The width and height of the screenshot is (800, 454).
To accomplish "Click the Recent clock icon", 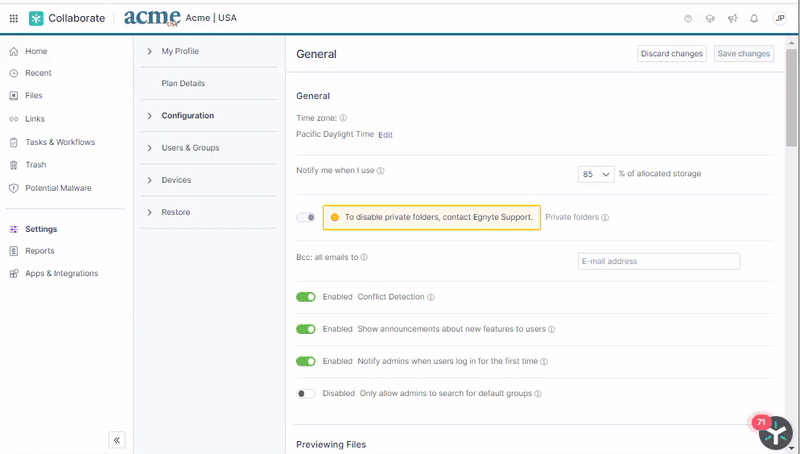I will pyautogui.click(x=14, y=73).
